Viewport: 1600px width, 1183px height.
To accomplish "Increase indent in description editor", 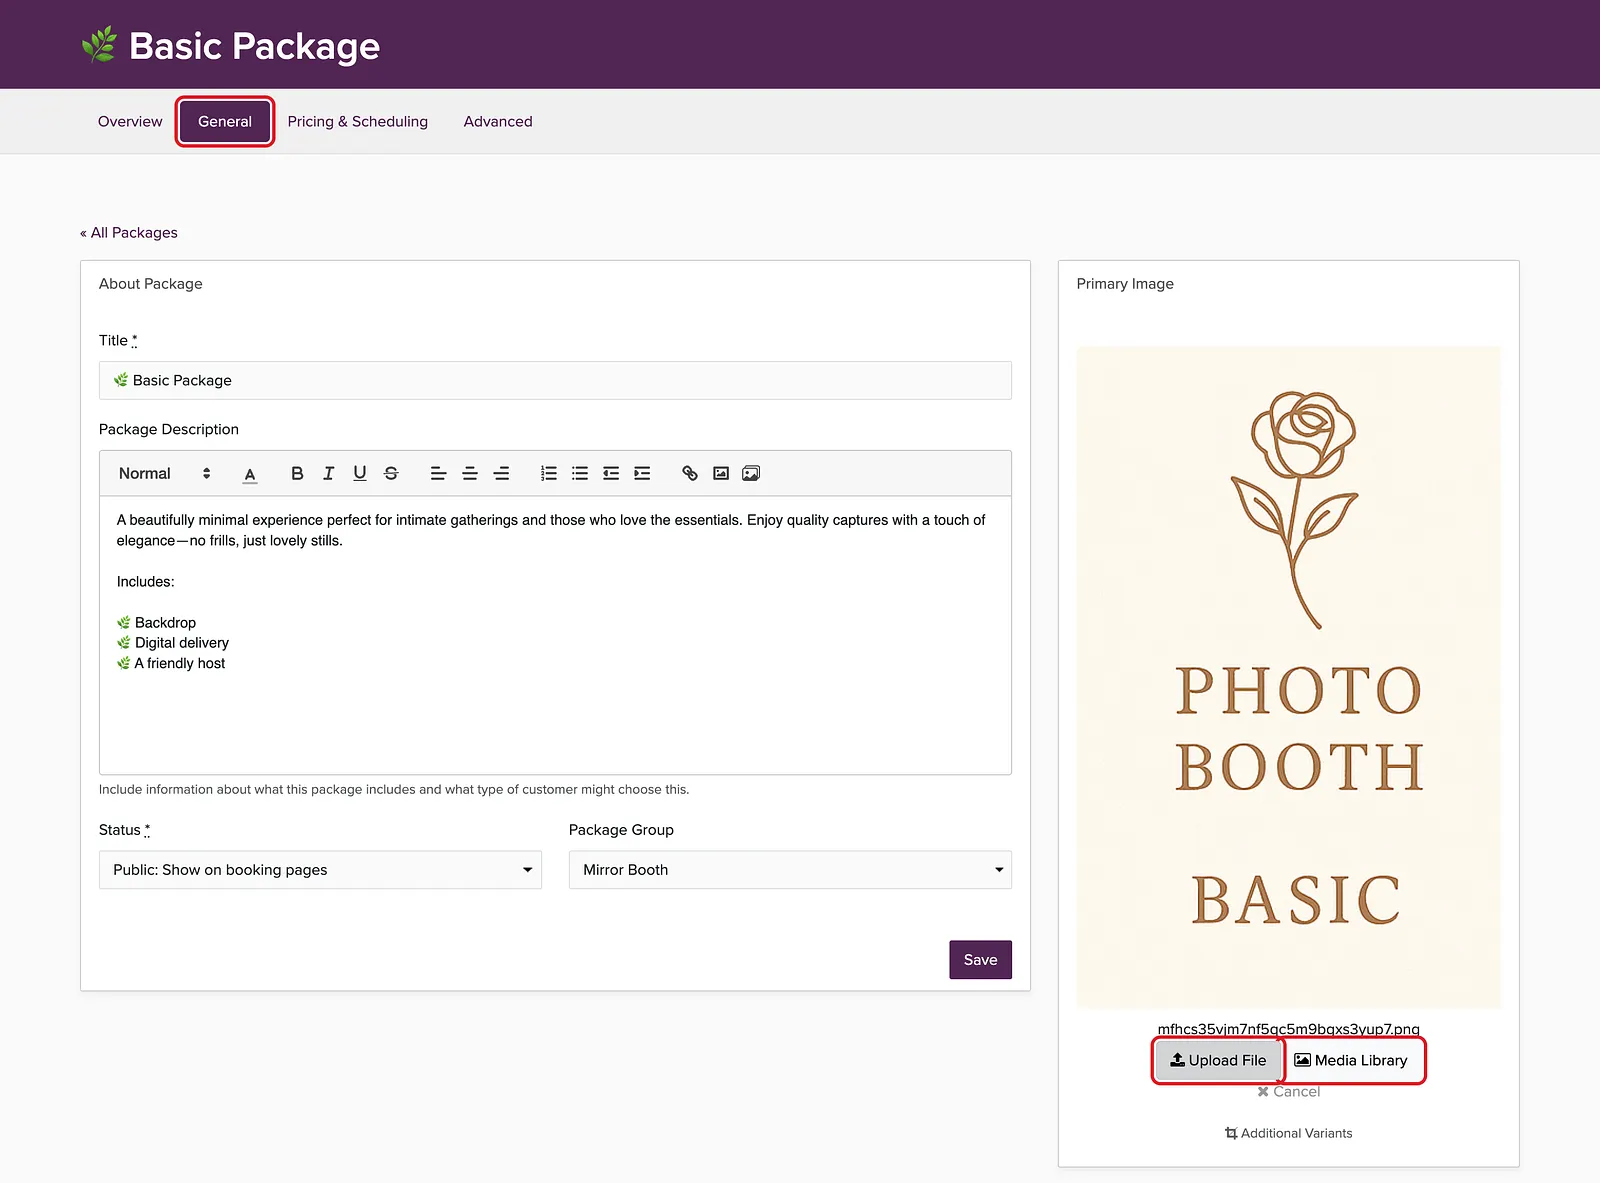I will (642, 473).
